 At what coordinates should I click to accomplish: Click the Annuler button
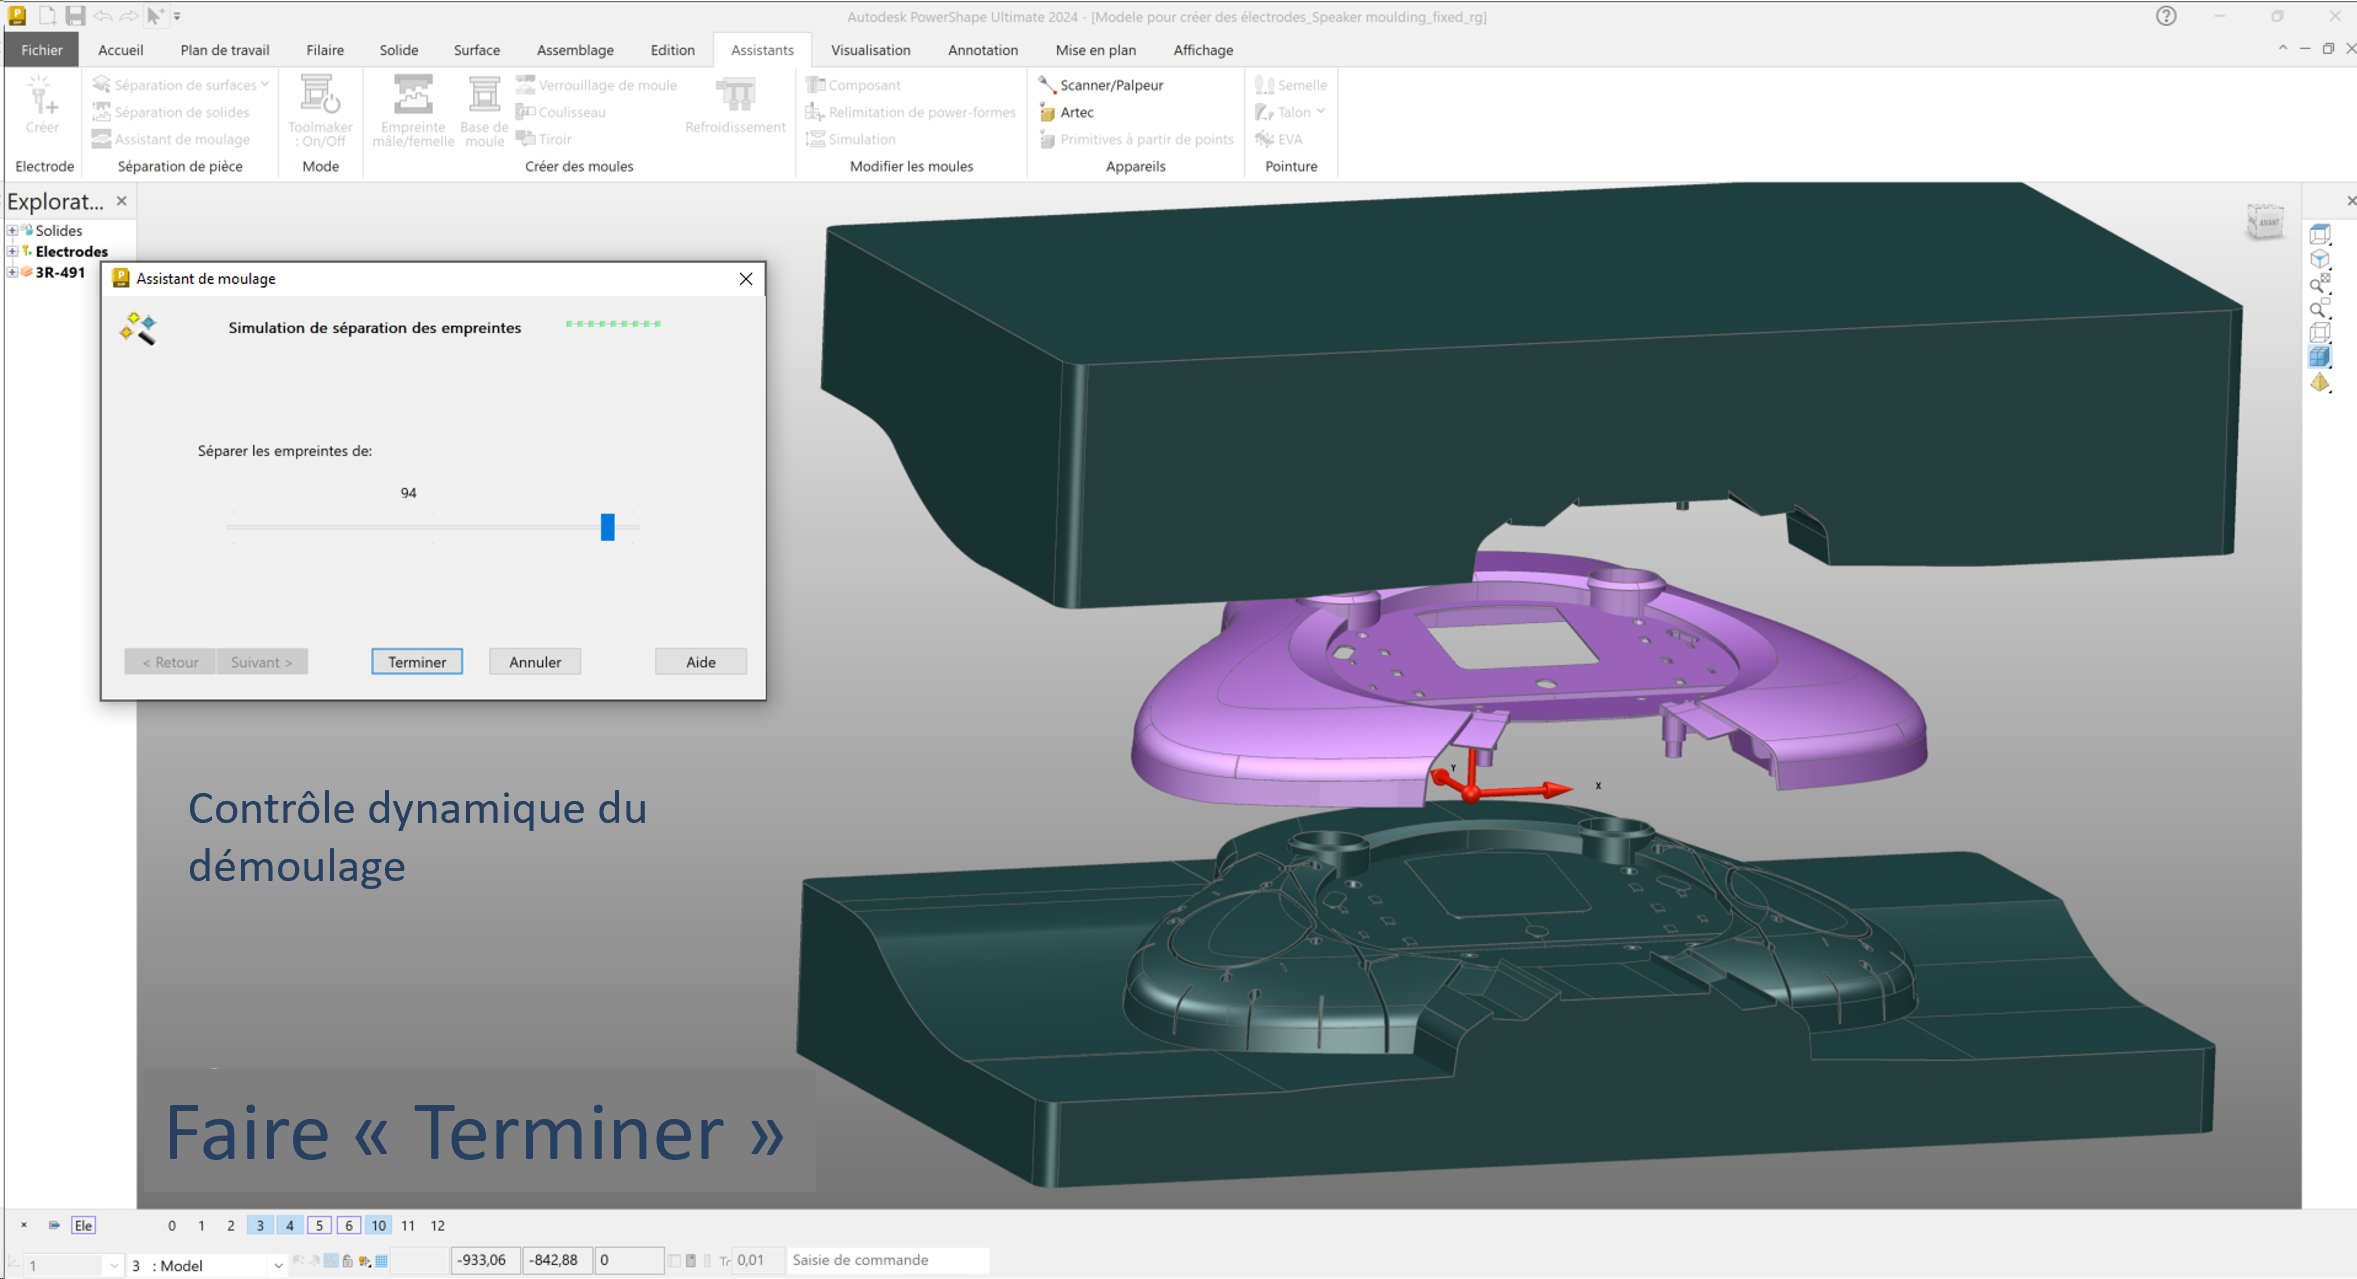point(534,662)
